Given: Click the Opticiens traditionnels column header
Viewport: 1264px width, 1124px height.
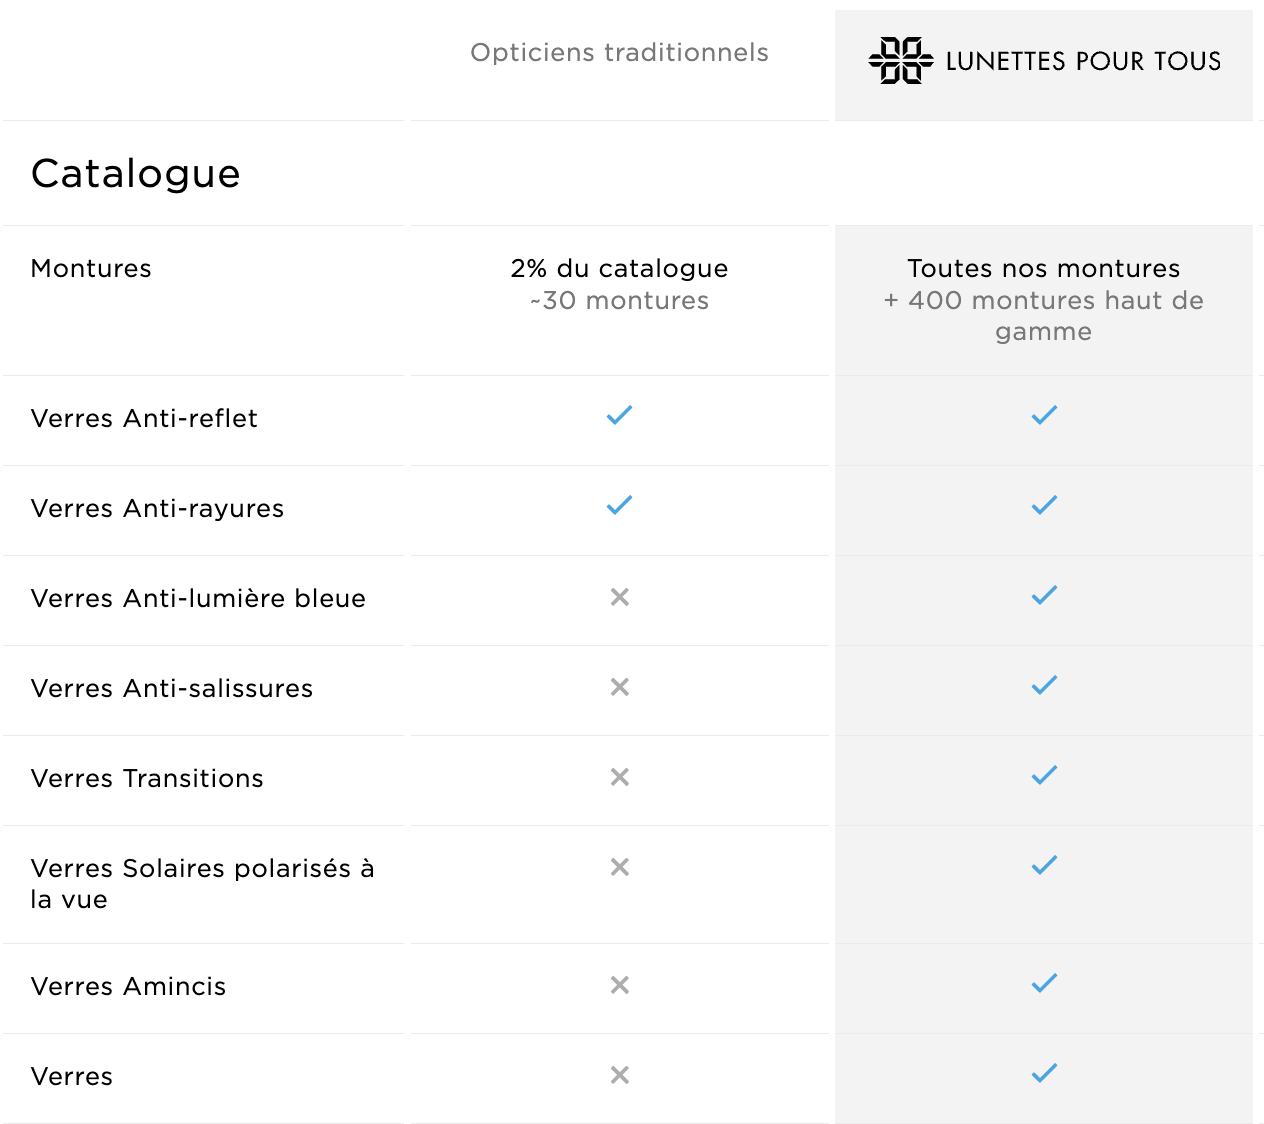Looking at the screenshot, I should tap(619, 52).
